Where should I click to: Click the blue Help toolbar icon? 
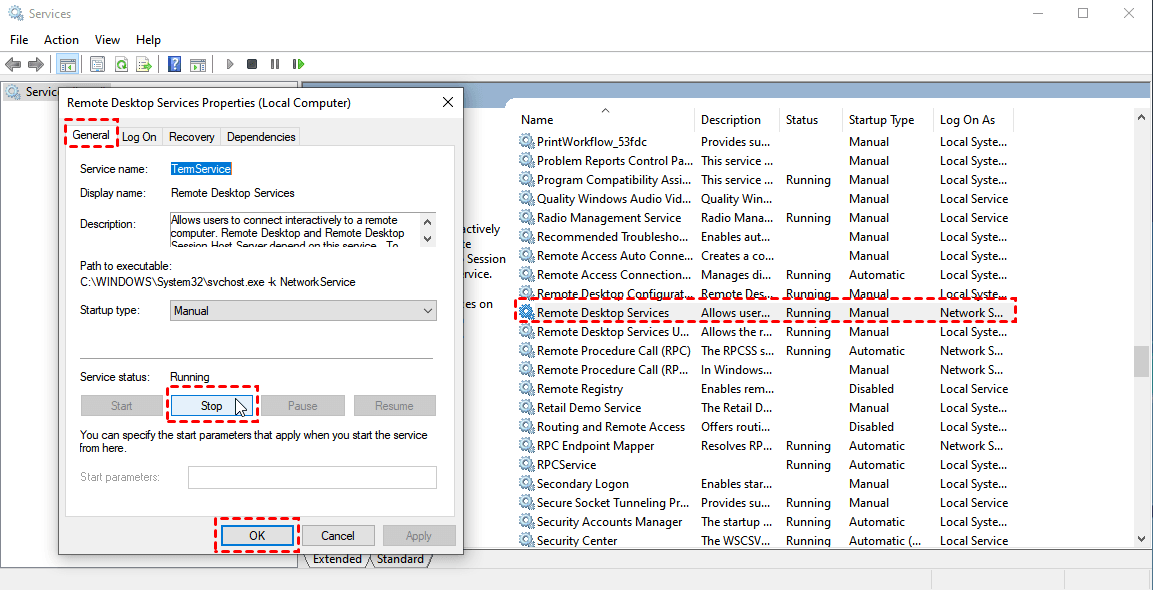pos(174,64)
